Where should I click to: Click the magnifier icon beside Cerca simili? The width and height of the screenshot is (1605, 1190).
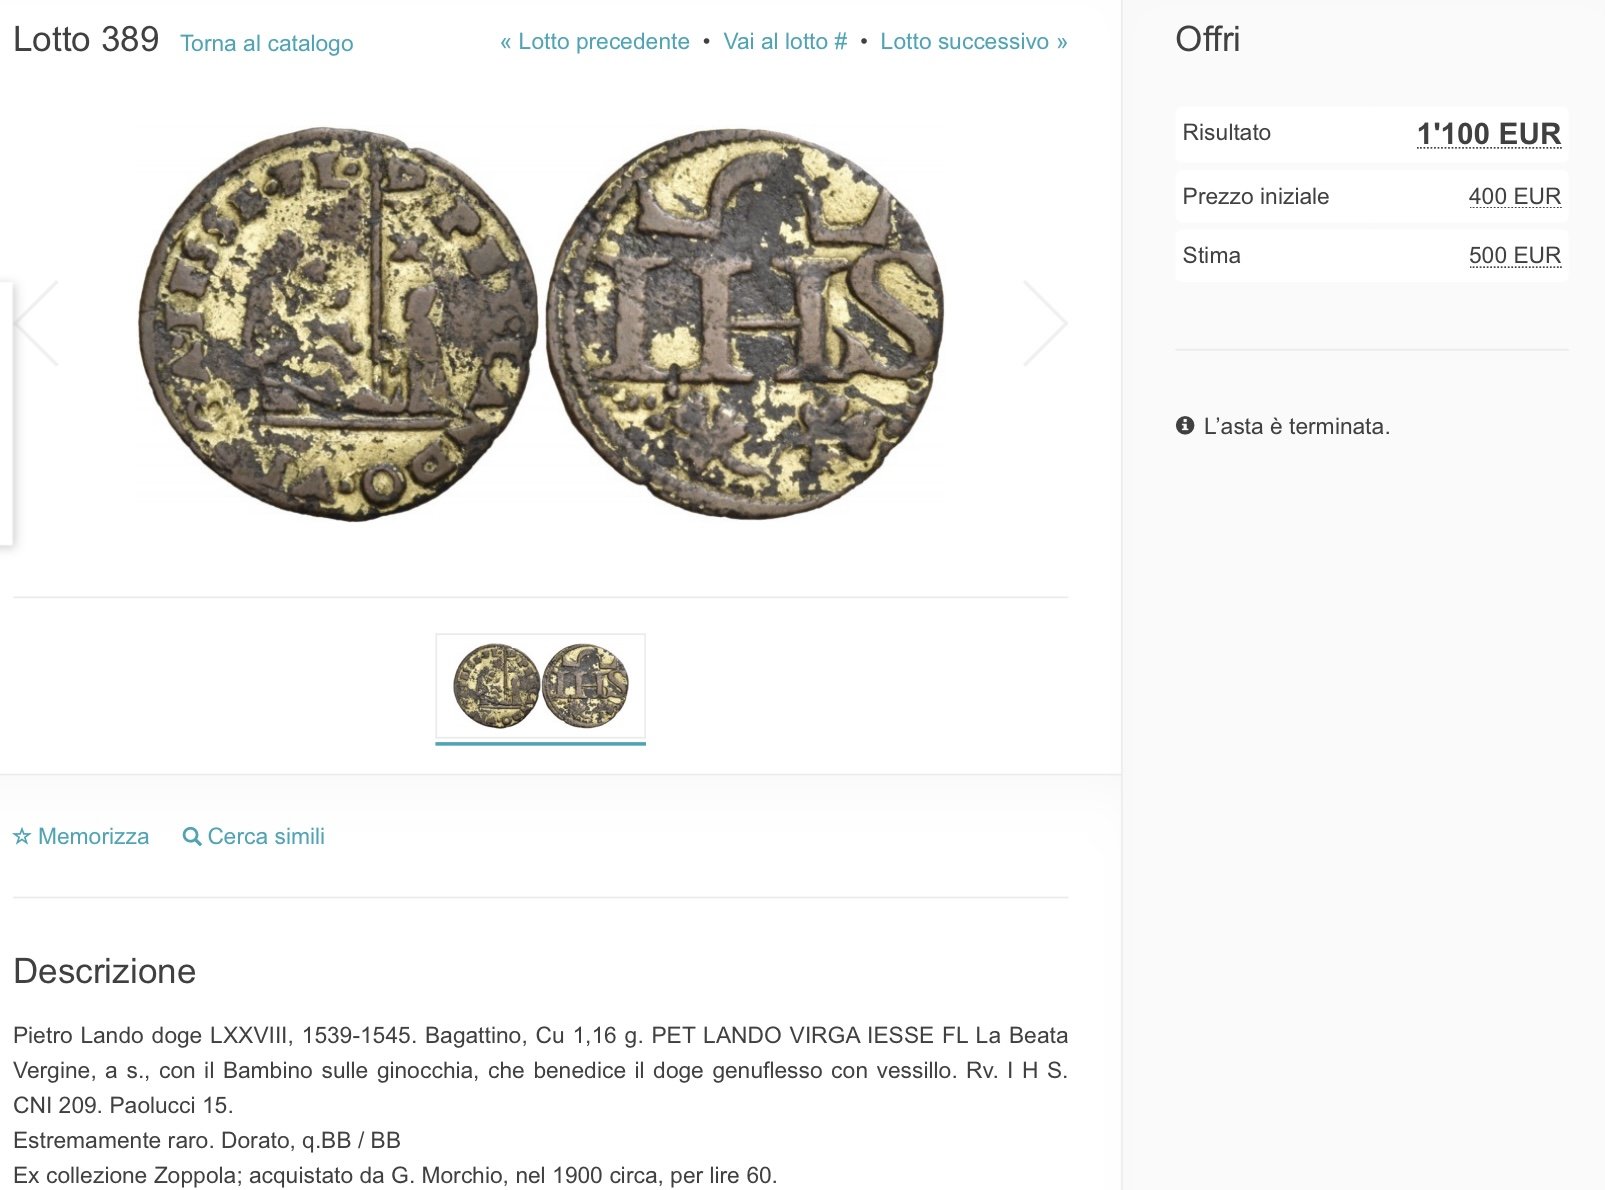(192, 836)
